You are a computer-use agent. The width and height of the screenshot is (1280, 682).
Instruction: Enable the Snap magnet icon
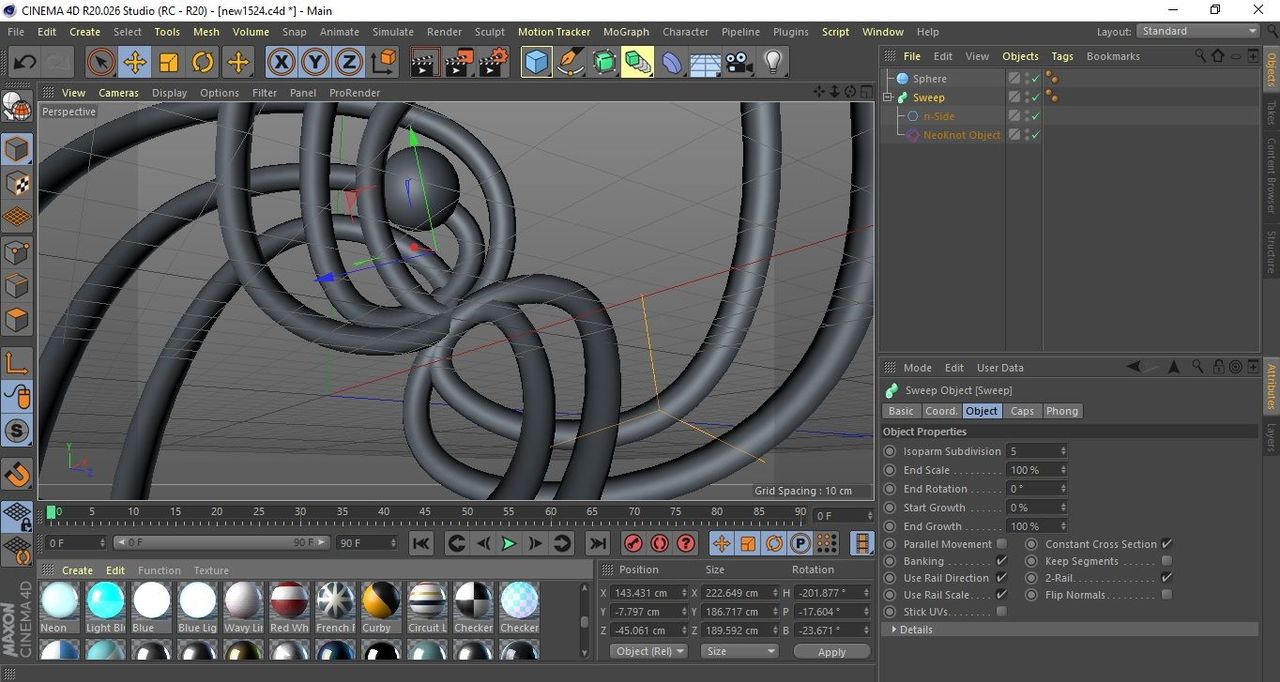(x=17, y=474)
